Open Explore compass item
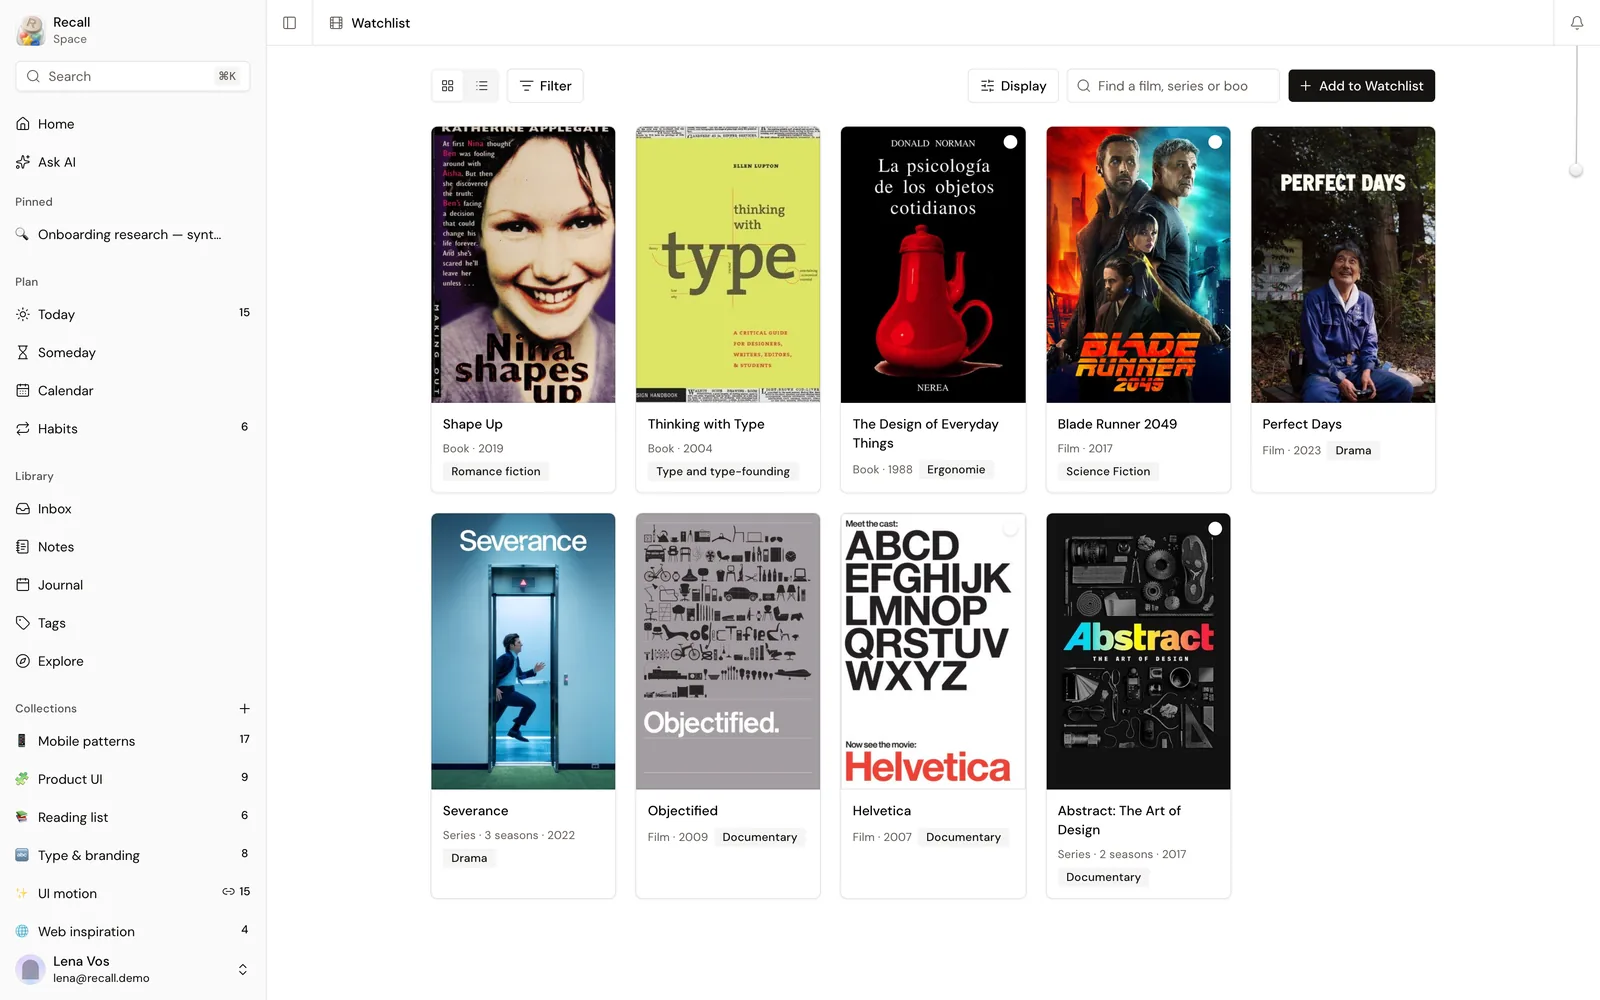The height and width of the screenshot is (1000, 1600). click(133, 661)
